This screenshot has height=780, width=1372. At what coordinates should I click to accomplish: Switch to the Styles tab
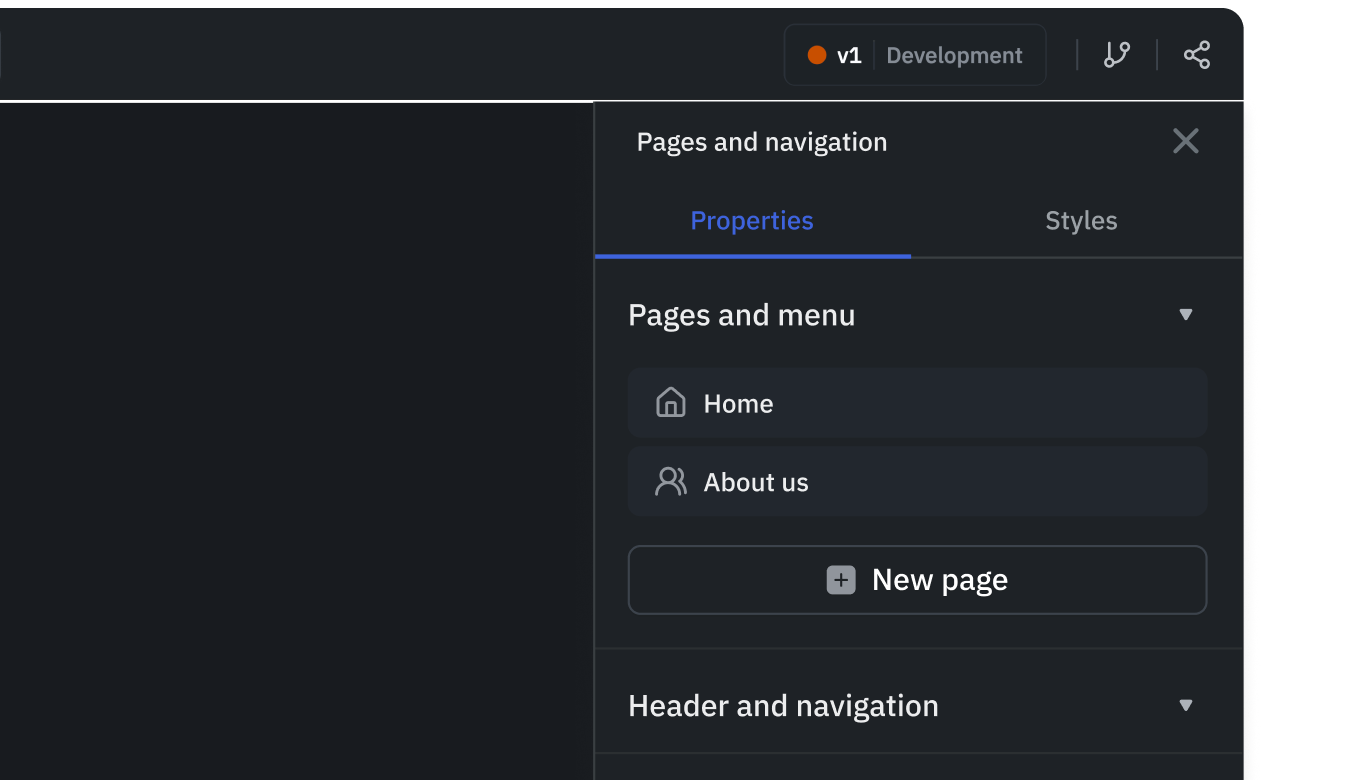pos(1081,221)
